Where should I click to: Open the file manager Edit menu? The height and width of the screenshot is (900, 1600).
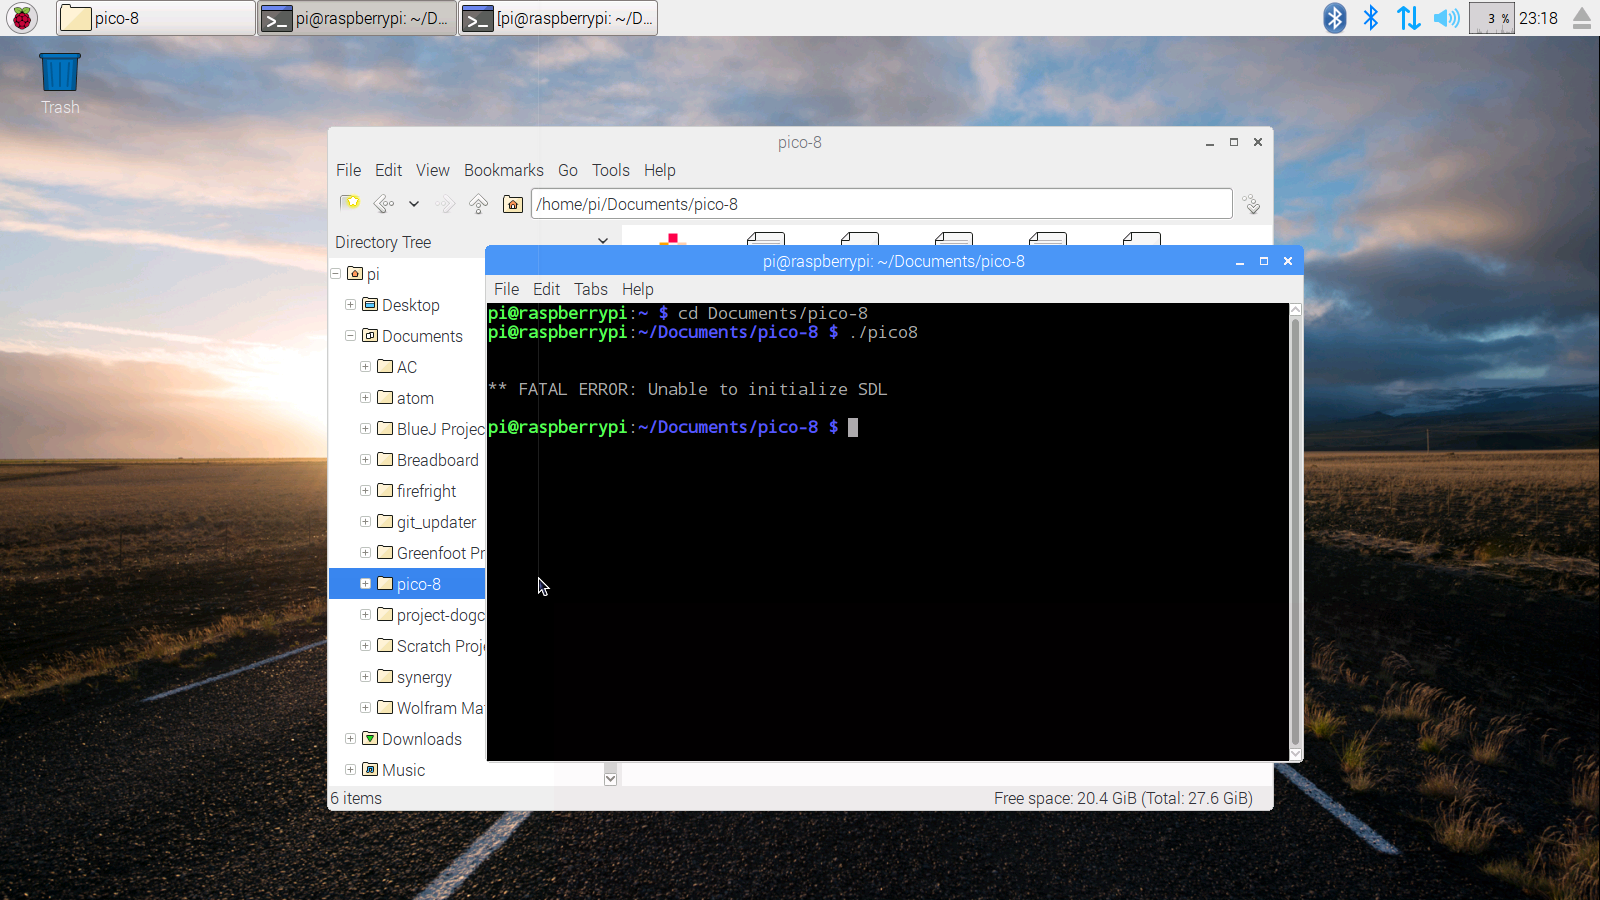pyautogui.click(x=388, y=170)
